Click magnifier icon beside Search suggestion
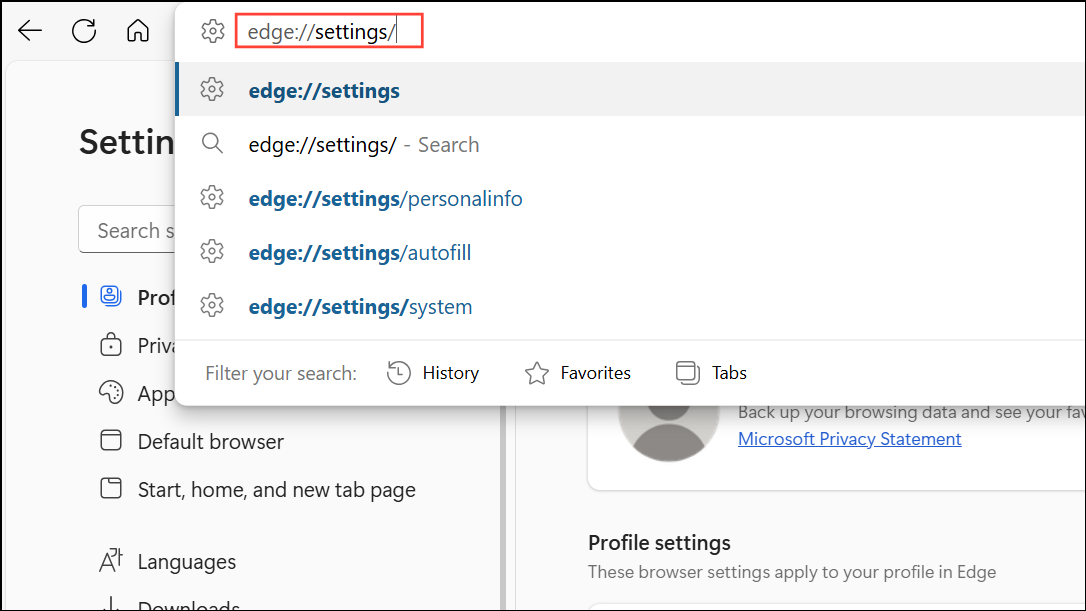 (x=212, y=143)
